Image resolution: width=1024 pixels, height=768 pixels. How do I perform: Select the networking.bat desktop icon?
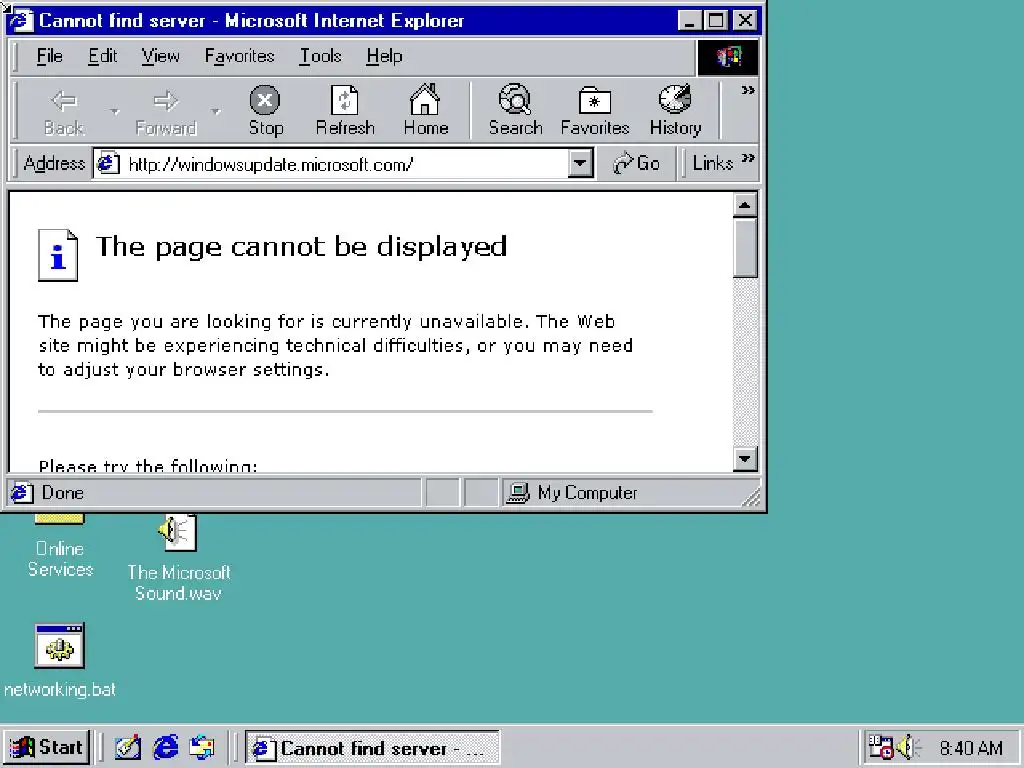(x=59, y=661)
